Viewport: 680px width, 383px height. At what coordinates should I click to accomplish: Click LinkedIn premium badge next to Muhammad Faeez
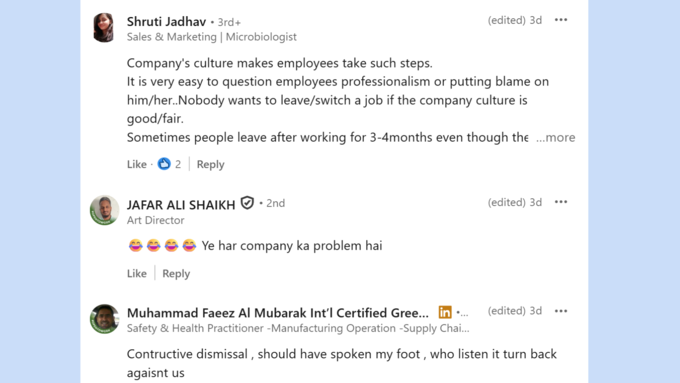point(445,312)
